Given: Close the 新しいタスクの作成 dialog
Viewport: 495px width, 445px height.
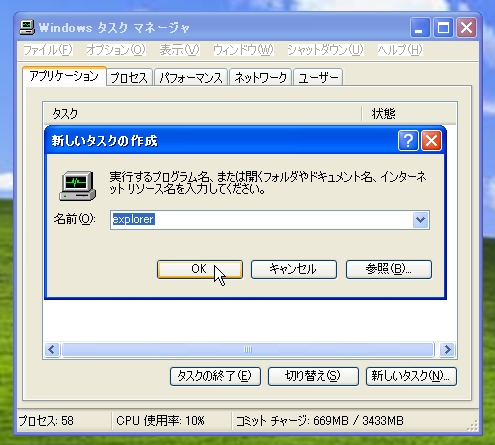Looking at the screenshot, I should [431, 141].
